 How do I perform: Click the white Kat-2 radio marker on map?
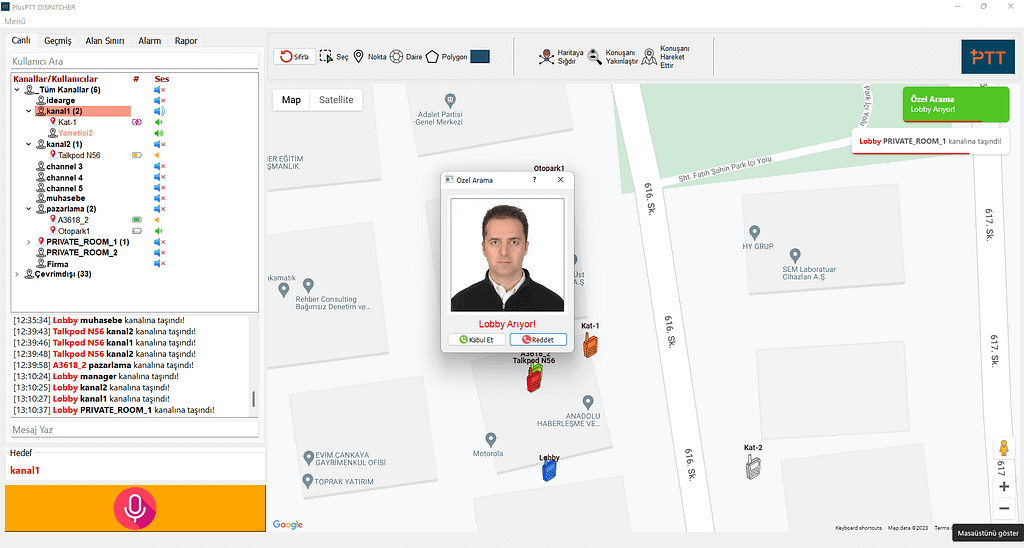[x=753, y=467]
